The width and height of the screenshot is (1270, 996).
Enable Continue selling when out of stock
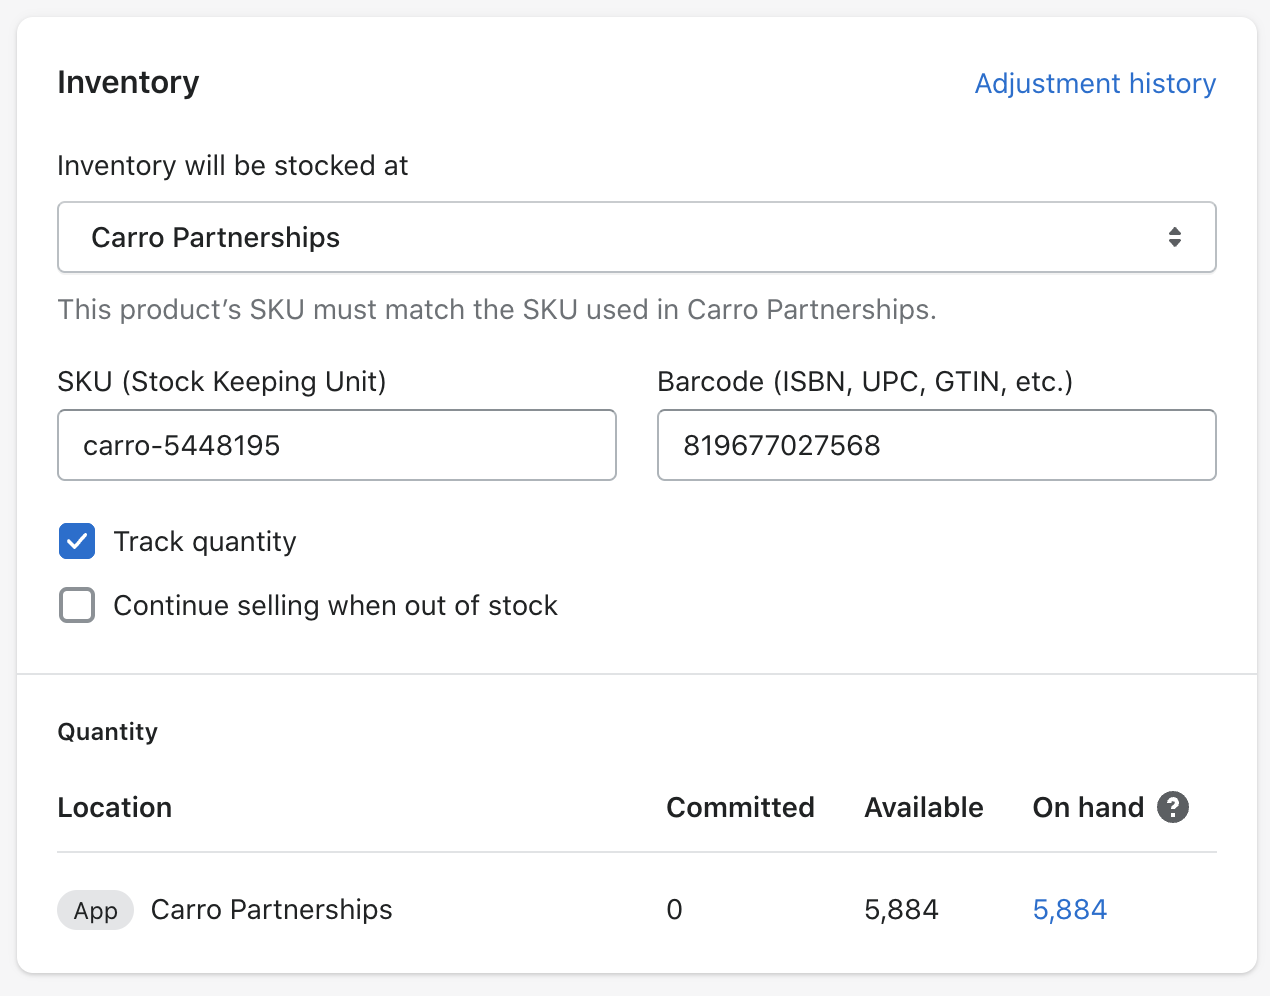[x=77, y=606]
